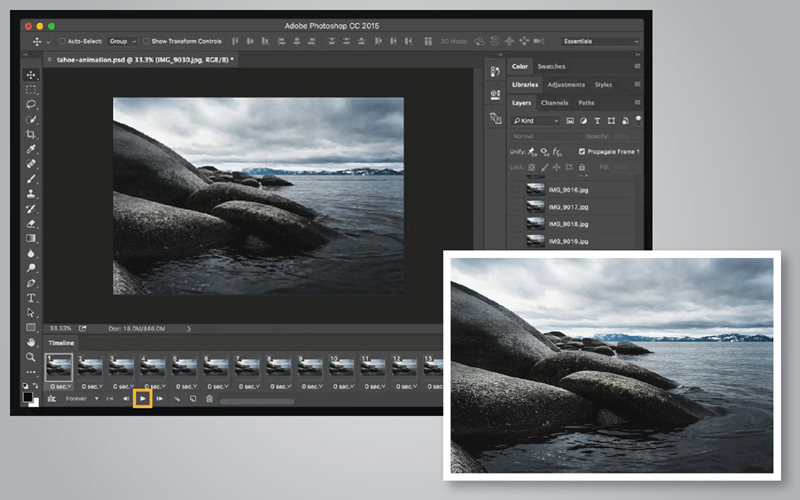Duplicate the selected frames in Timeline
800x500 pixels.
pos(193,398)
